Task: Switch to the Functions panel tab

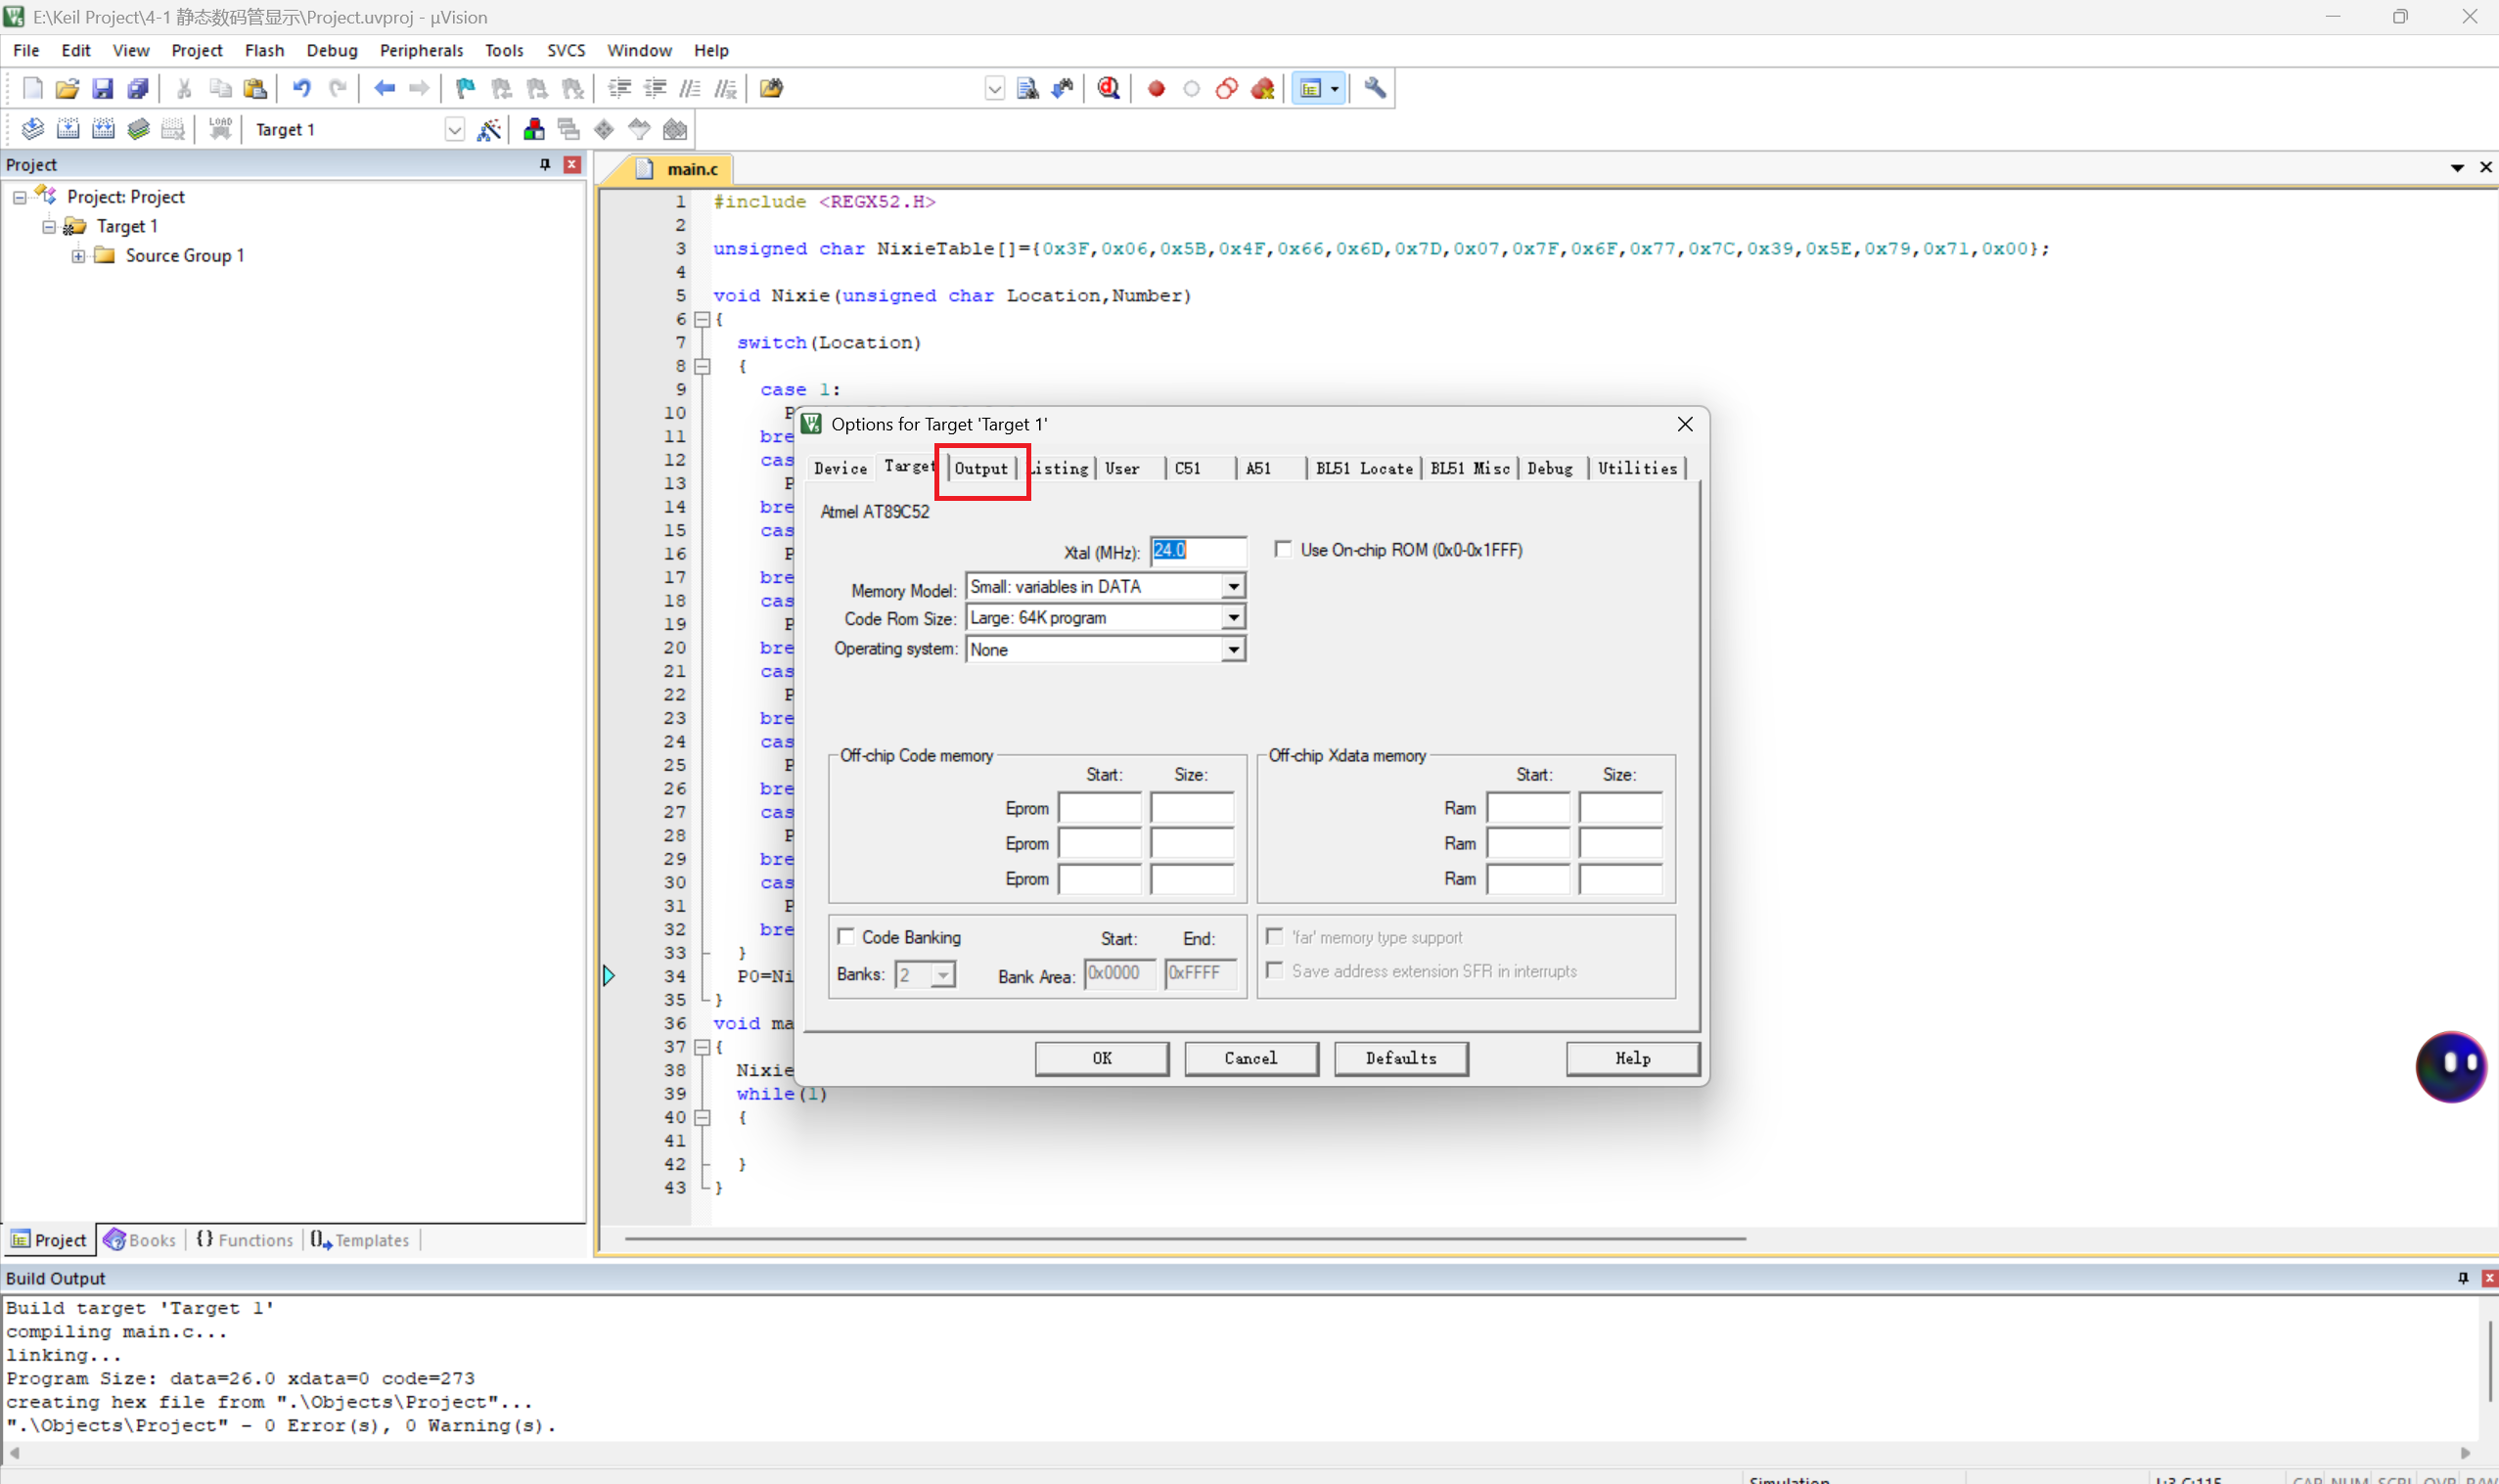Action: [x=245, y=1240]
